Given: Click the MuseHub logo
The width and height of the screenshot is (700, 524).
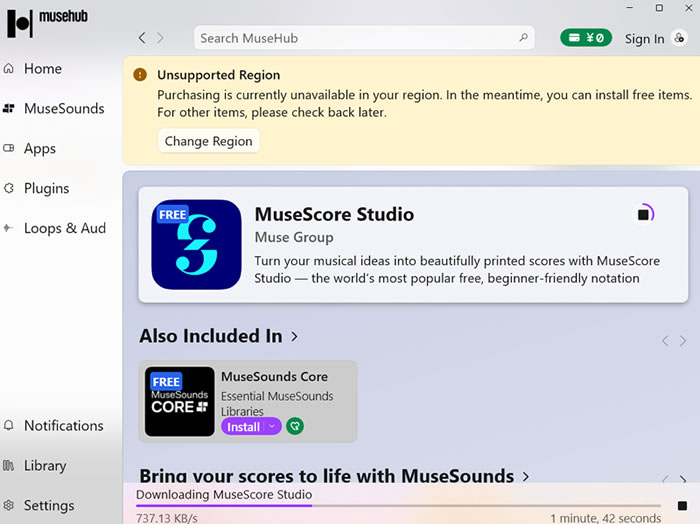Looking at the screenshot, I should [48, 21].
